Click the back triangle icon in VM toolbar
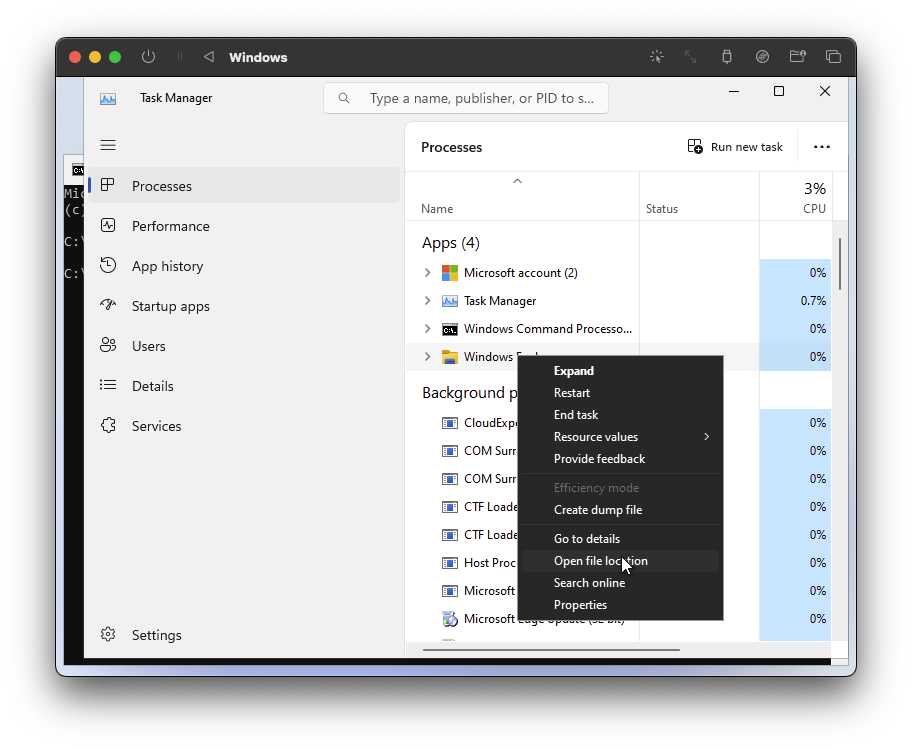The image size is (912, 750). 209,56
